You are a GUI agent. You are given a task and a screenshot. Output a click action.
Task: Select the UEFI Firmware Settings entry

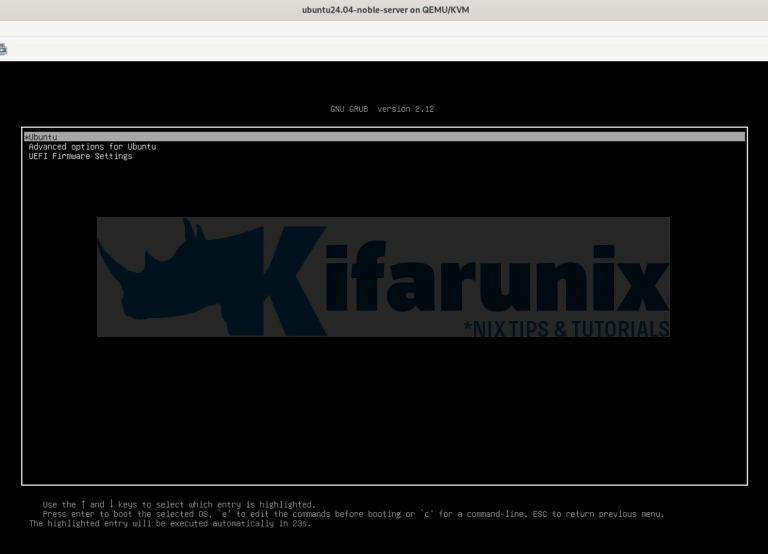[x=80, y=156]
